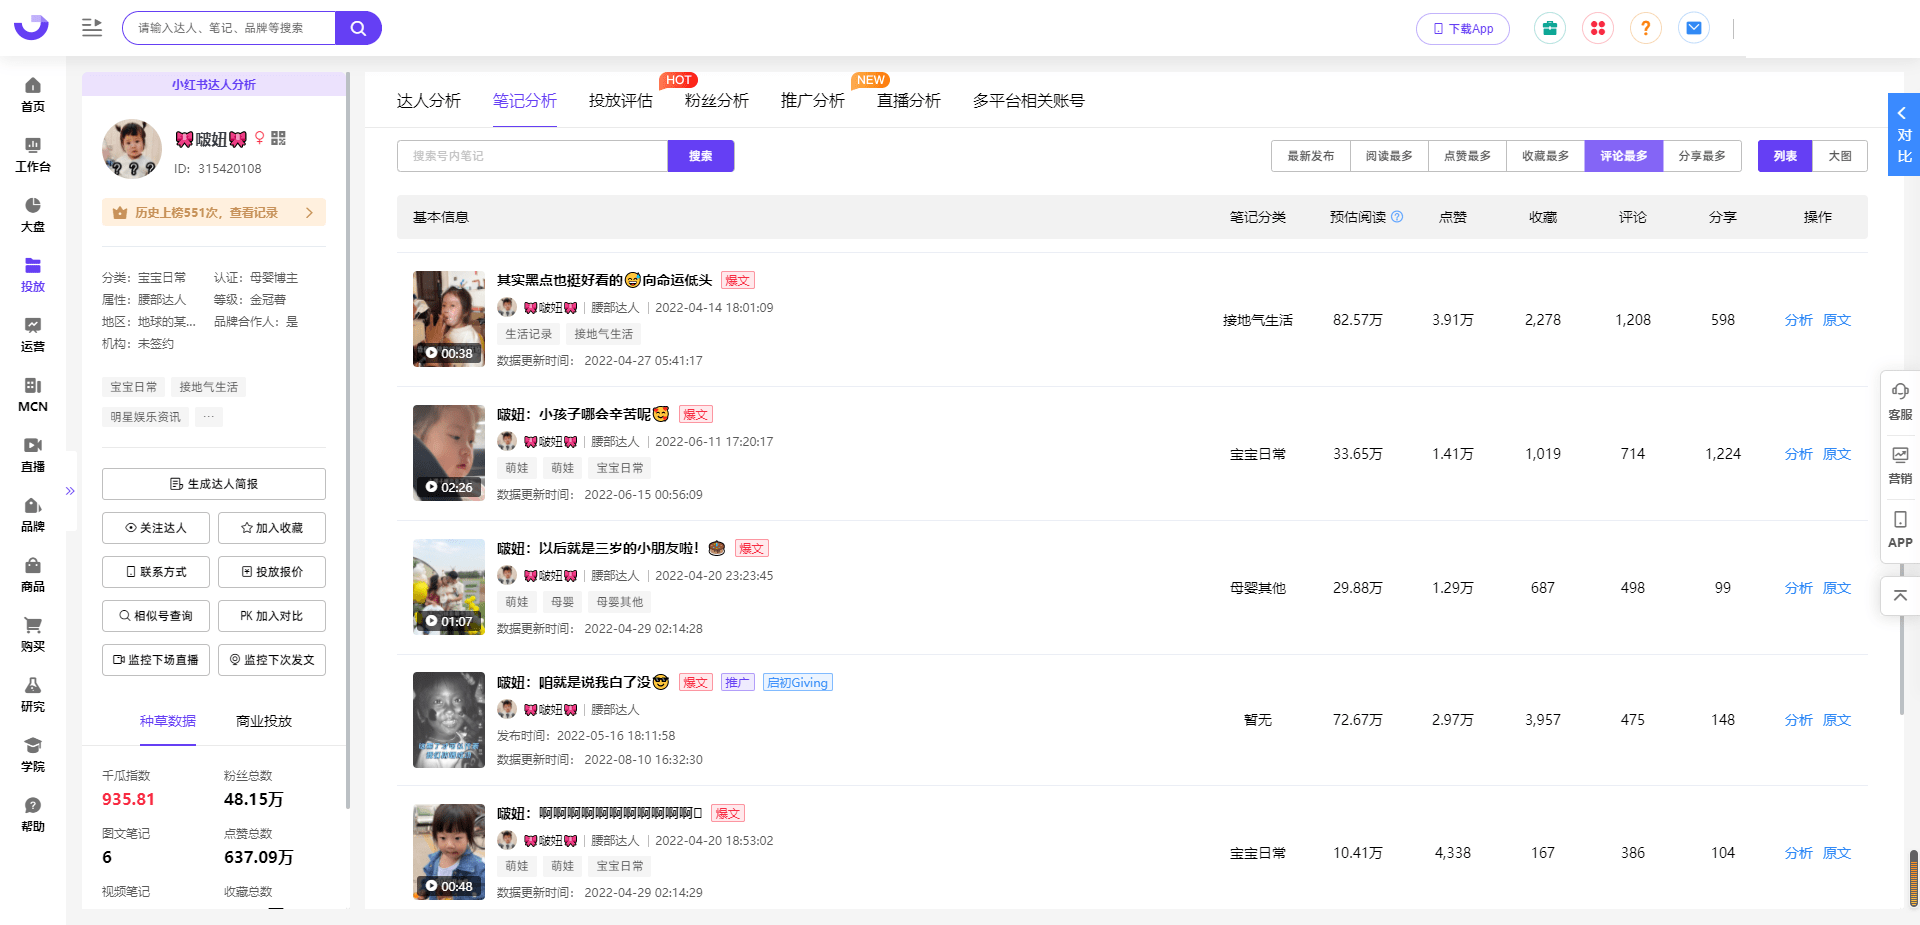Open APP floating panel icon

coord(1900,529)
